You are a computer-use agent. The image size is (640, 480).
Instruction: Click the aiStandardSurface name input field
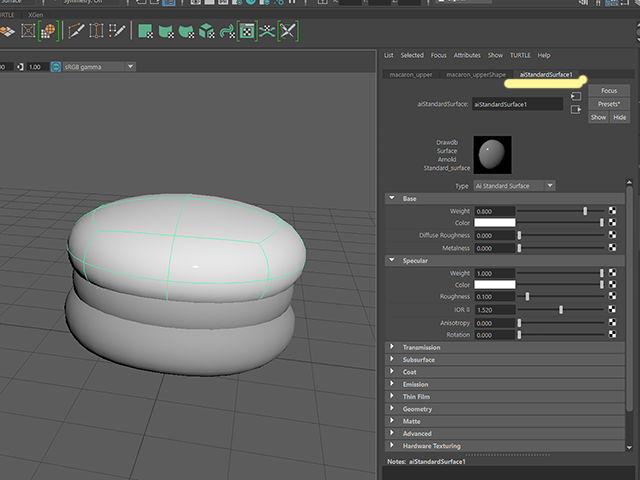517,104
